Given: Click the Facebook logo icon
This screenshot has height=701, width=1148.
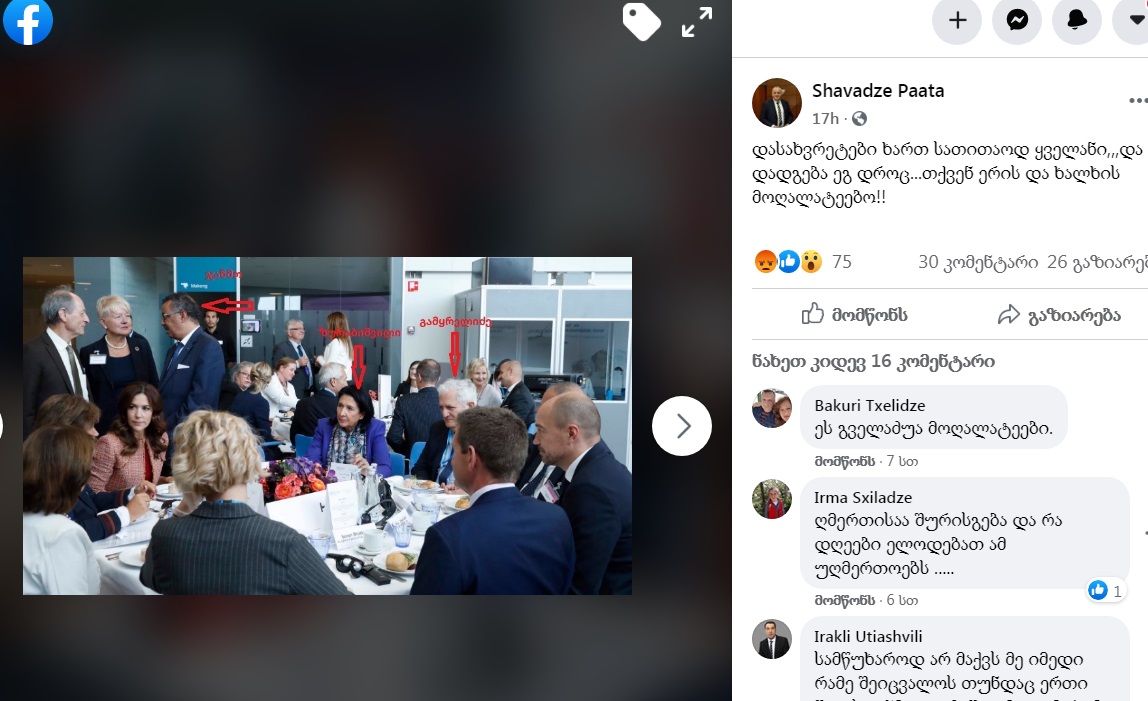Looking at the screenshot, I should (x=28, y=22).
